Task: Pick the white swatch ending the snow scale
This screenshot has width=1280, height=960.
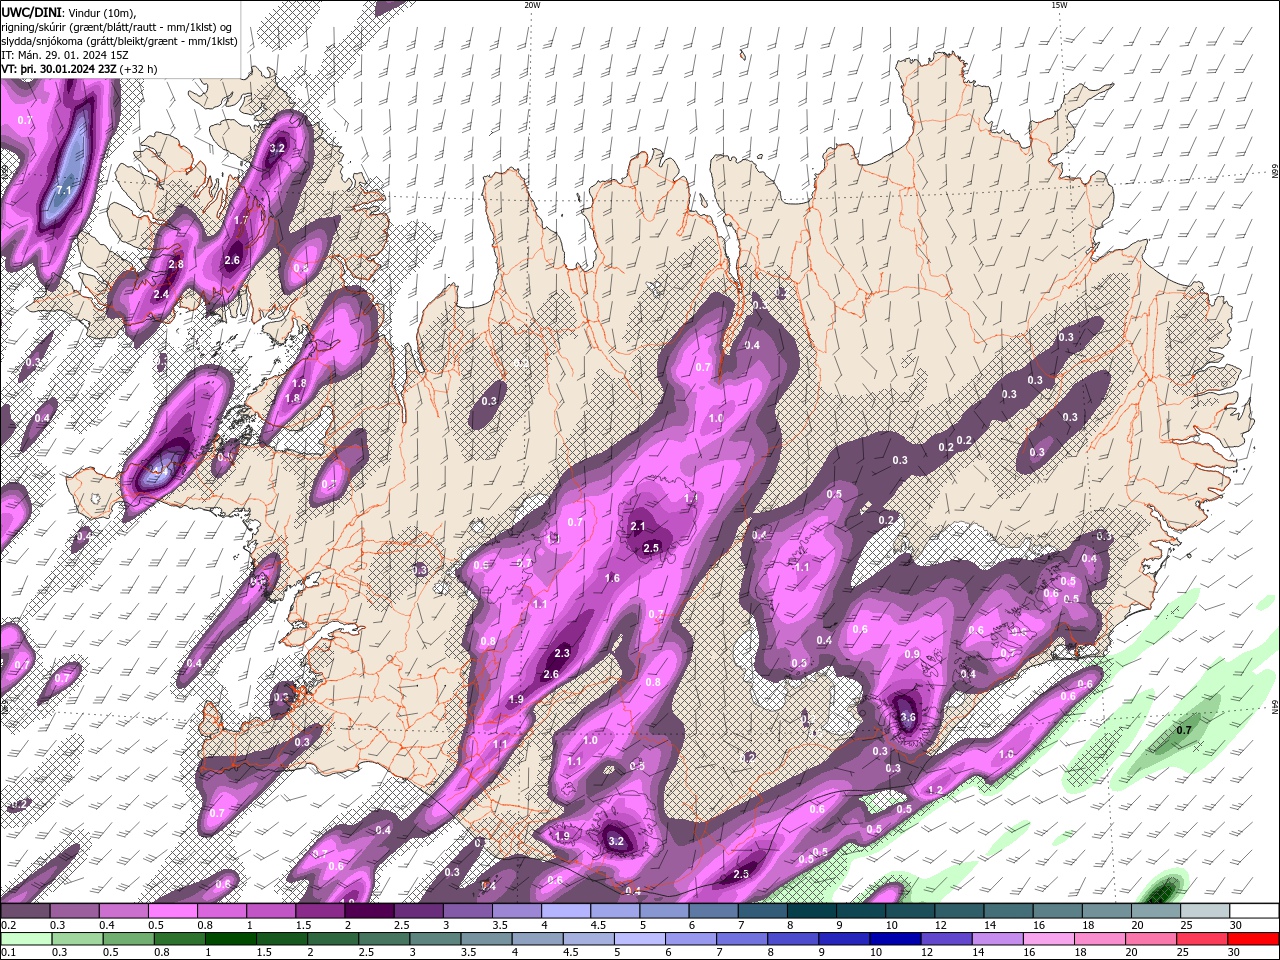Action: tap(1254, 910)
